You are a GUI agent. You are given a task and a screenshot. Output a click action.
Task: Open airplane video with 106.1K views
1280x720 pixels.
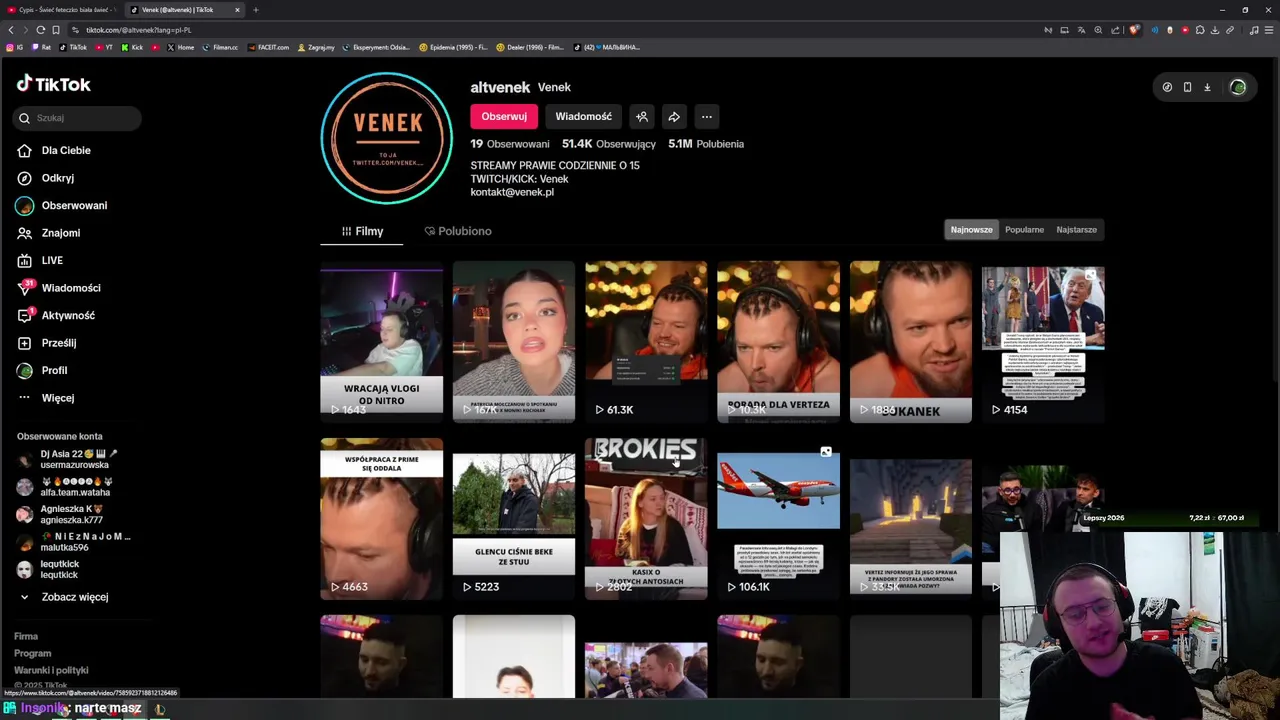coord(778,519)
